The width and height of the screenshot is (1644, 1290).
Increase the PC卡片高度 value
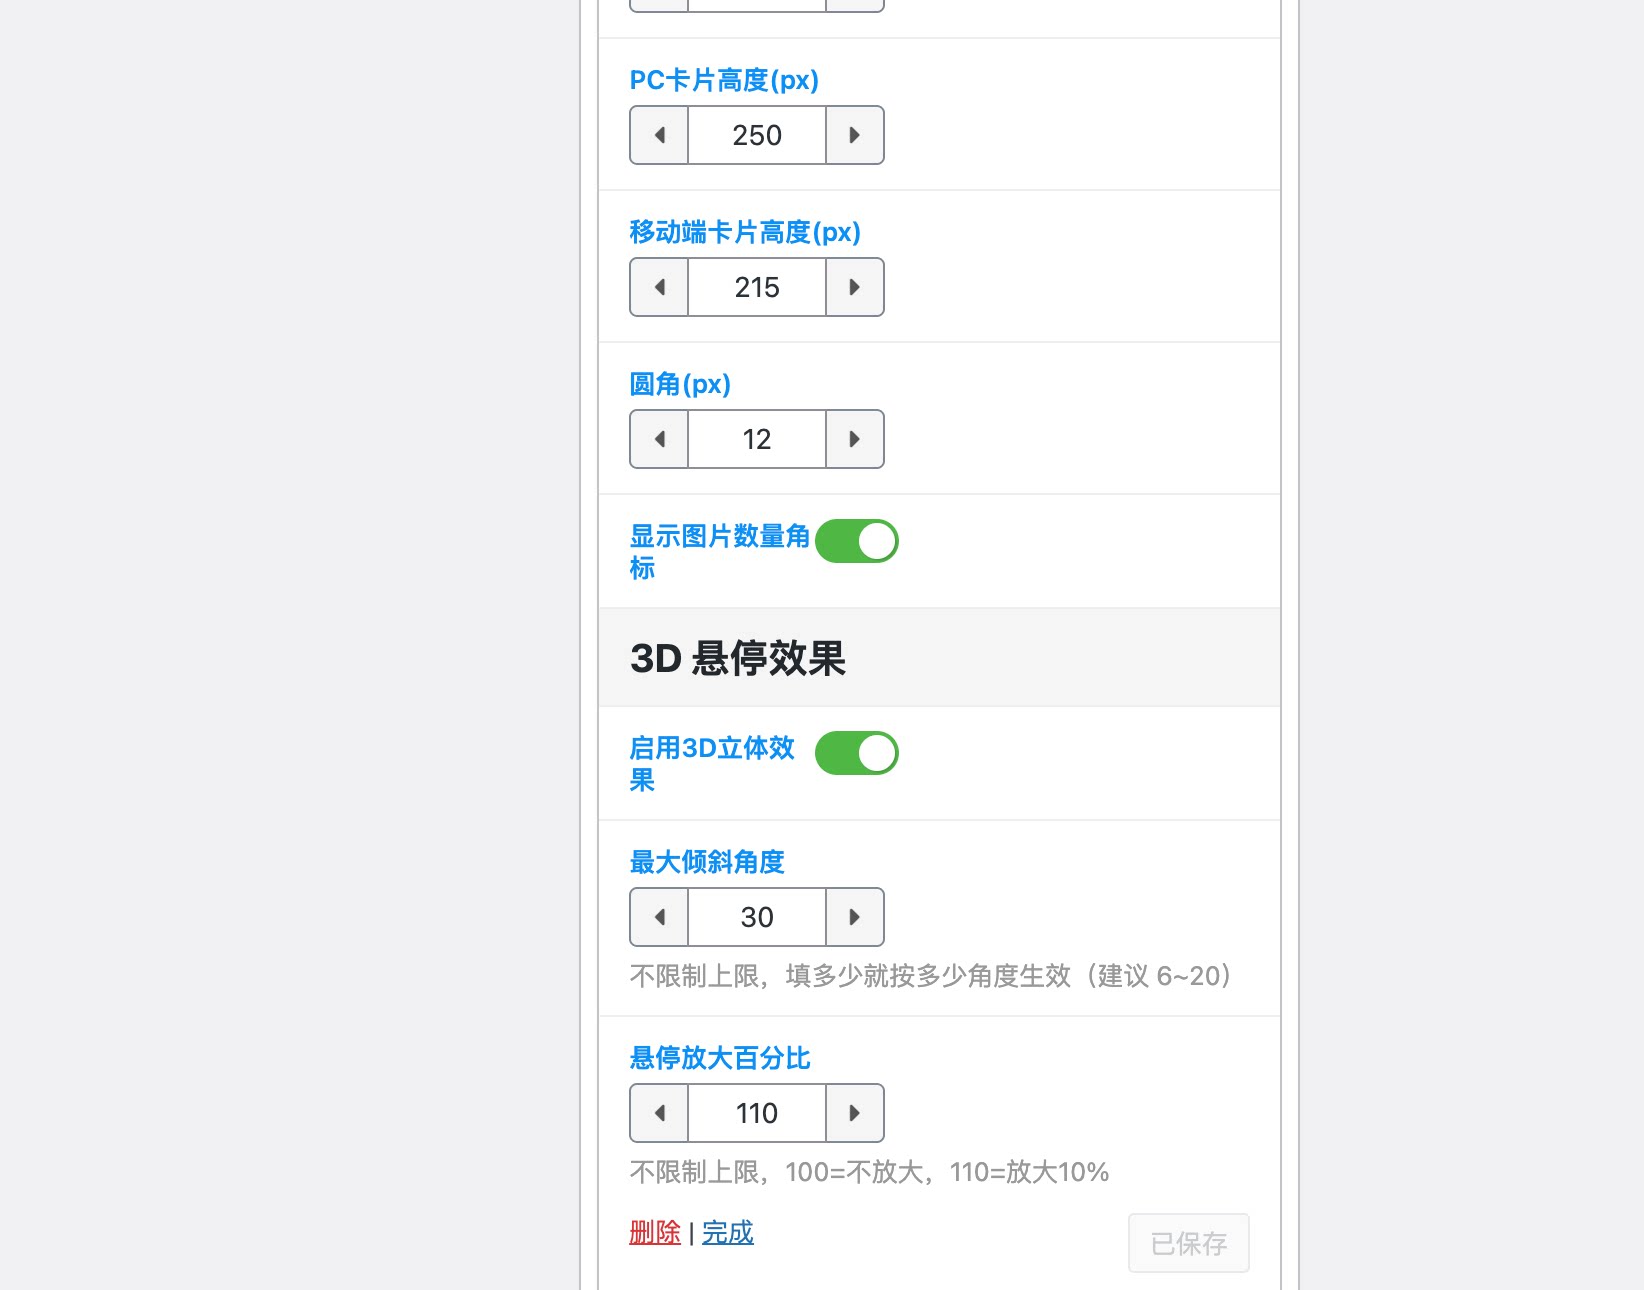pyautogui.click(x=854, y=135)
